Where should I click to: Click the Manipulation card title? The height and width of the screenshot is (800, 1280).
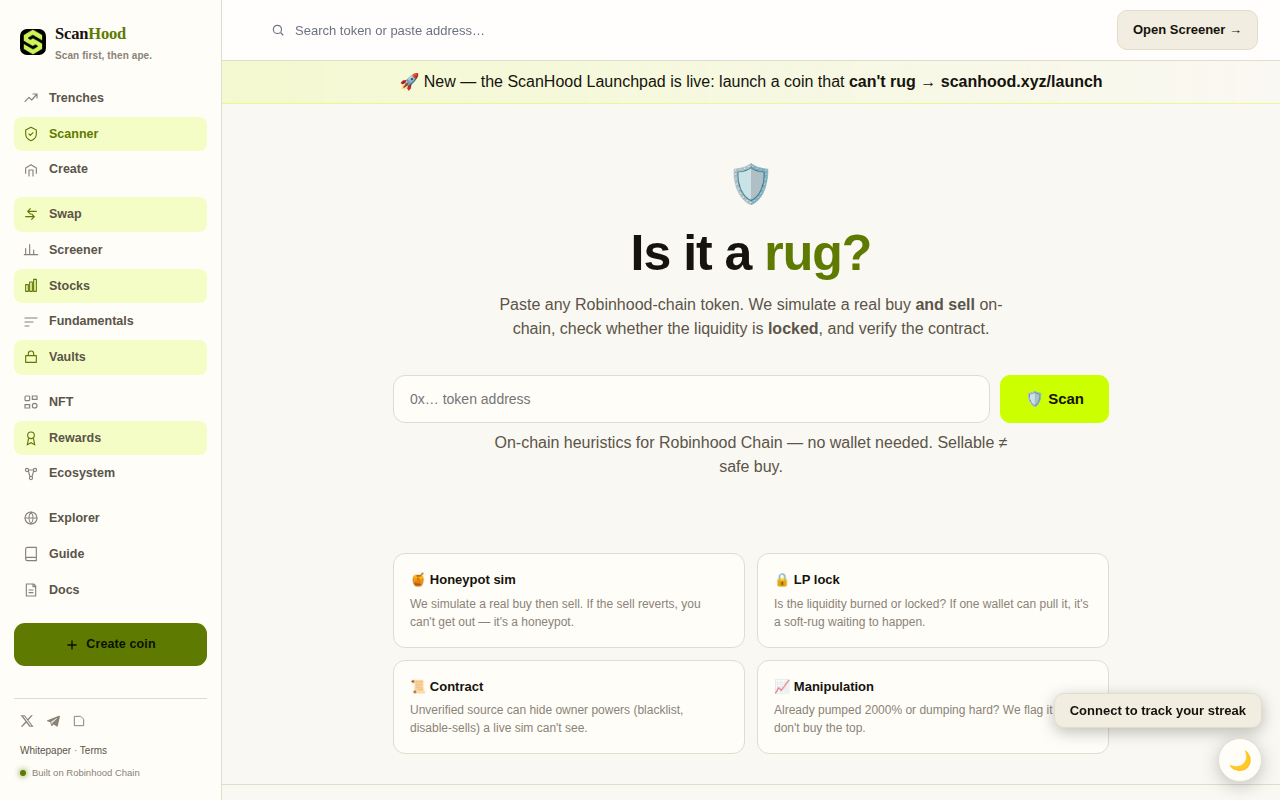click(824, 687)
